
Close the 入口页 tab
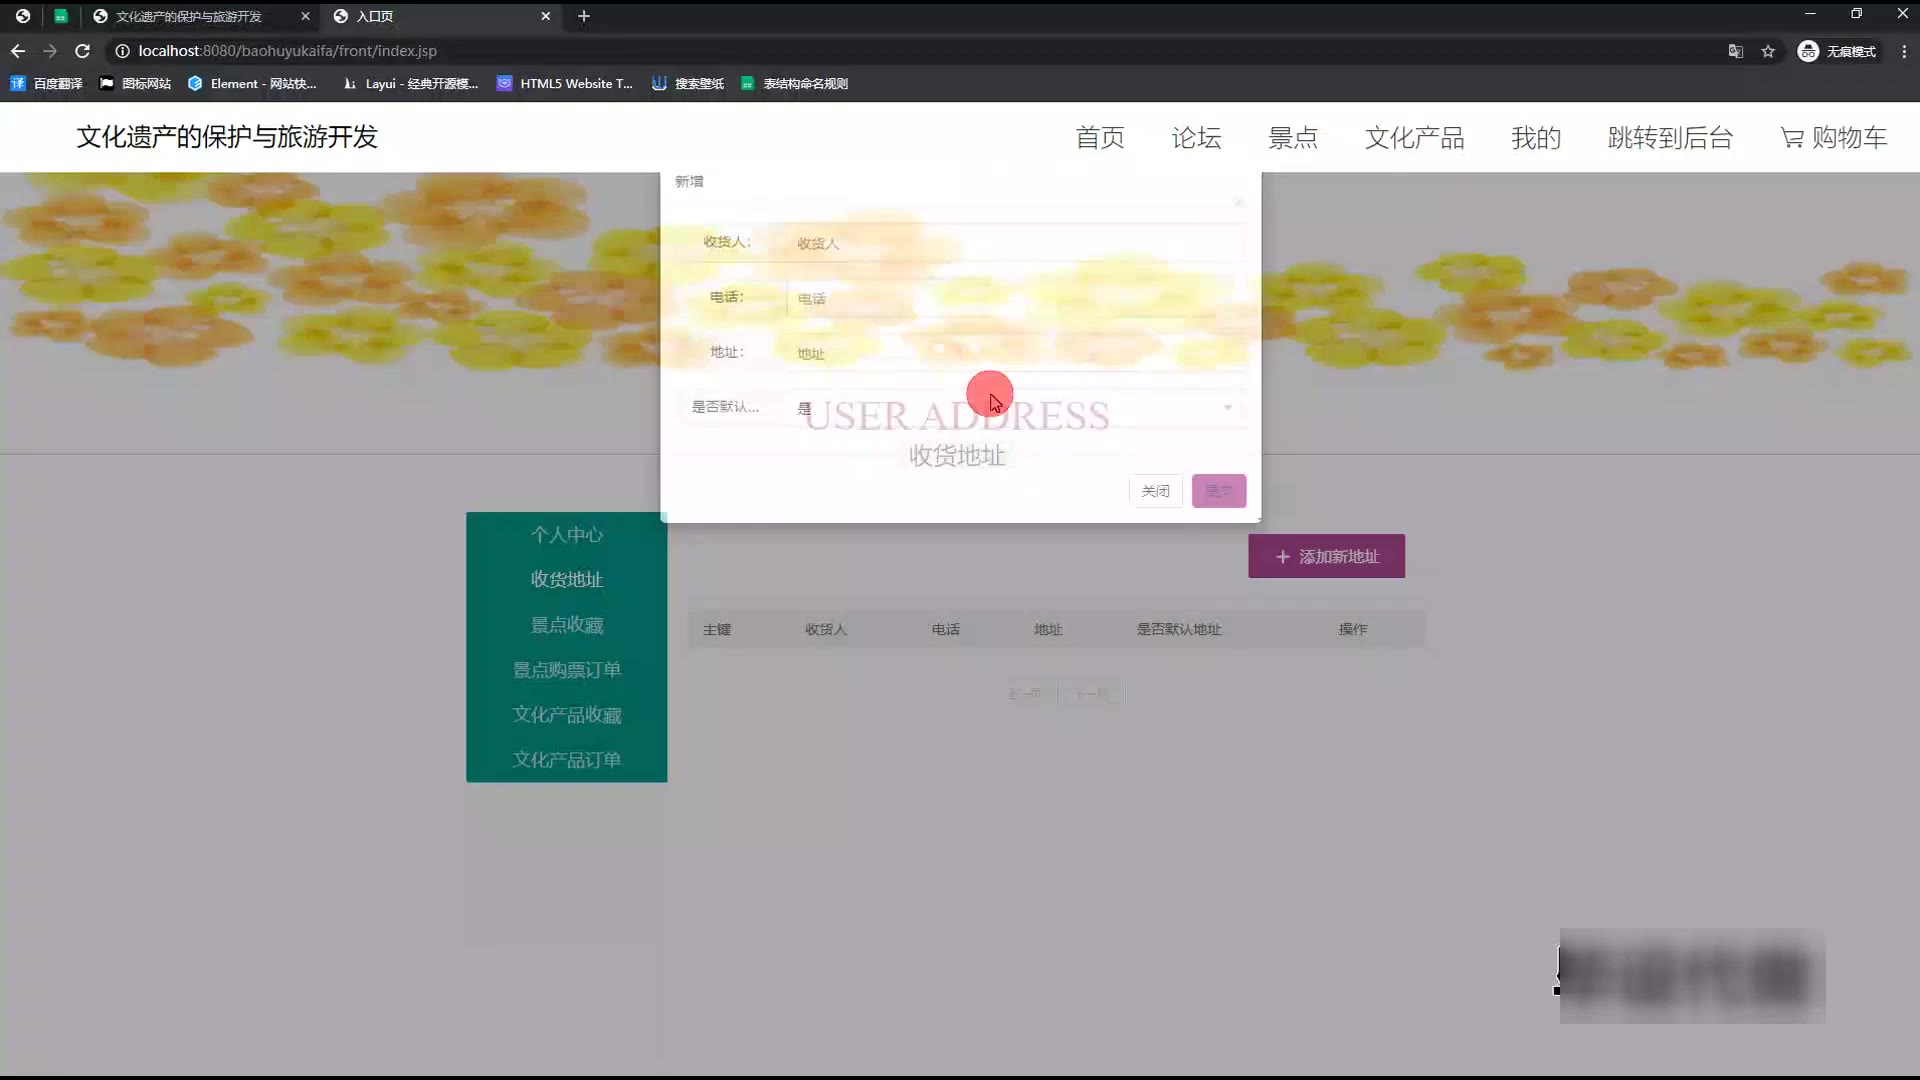point(545,16)
